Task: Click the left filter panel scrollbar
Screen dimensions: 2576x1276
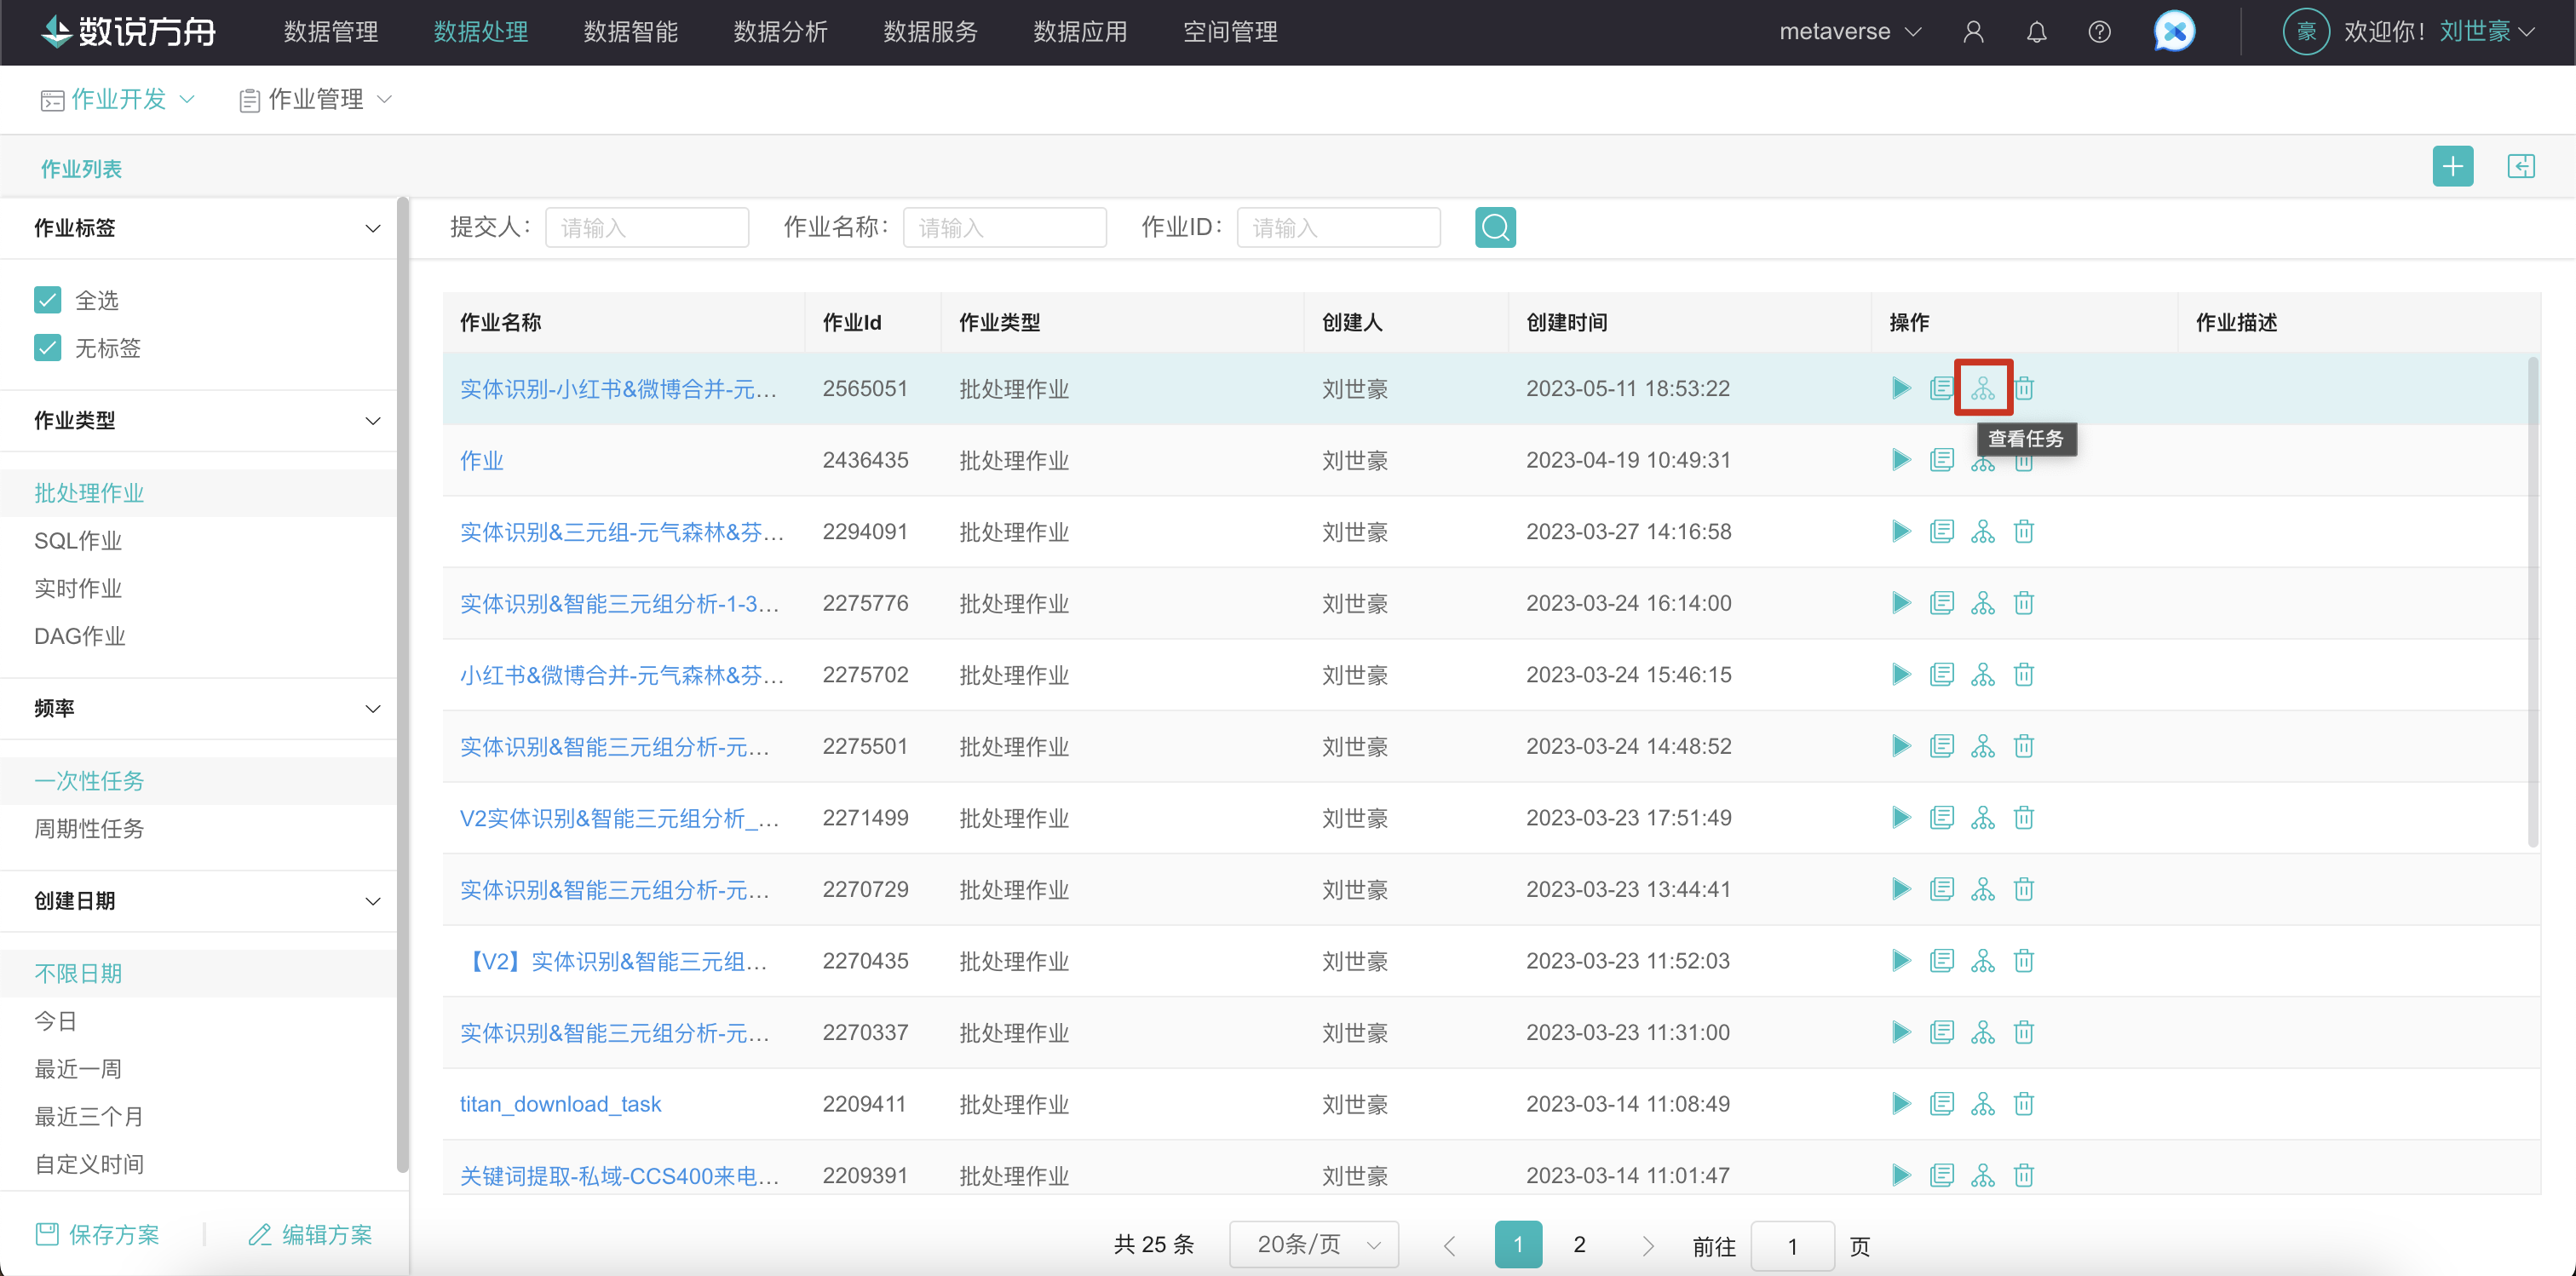Action: [x=402, y=684]
